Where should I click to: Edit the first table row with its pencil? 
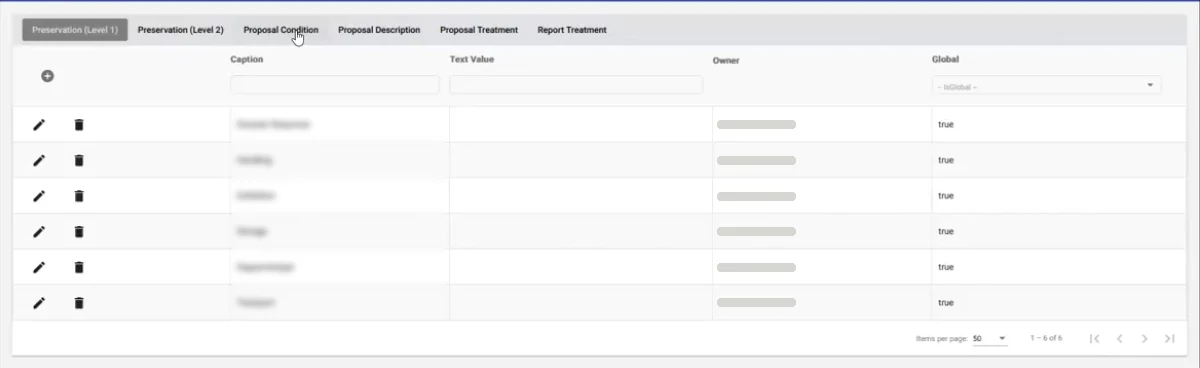39,125
